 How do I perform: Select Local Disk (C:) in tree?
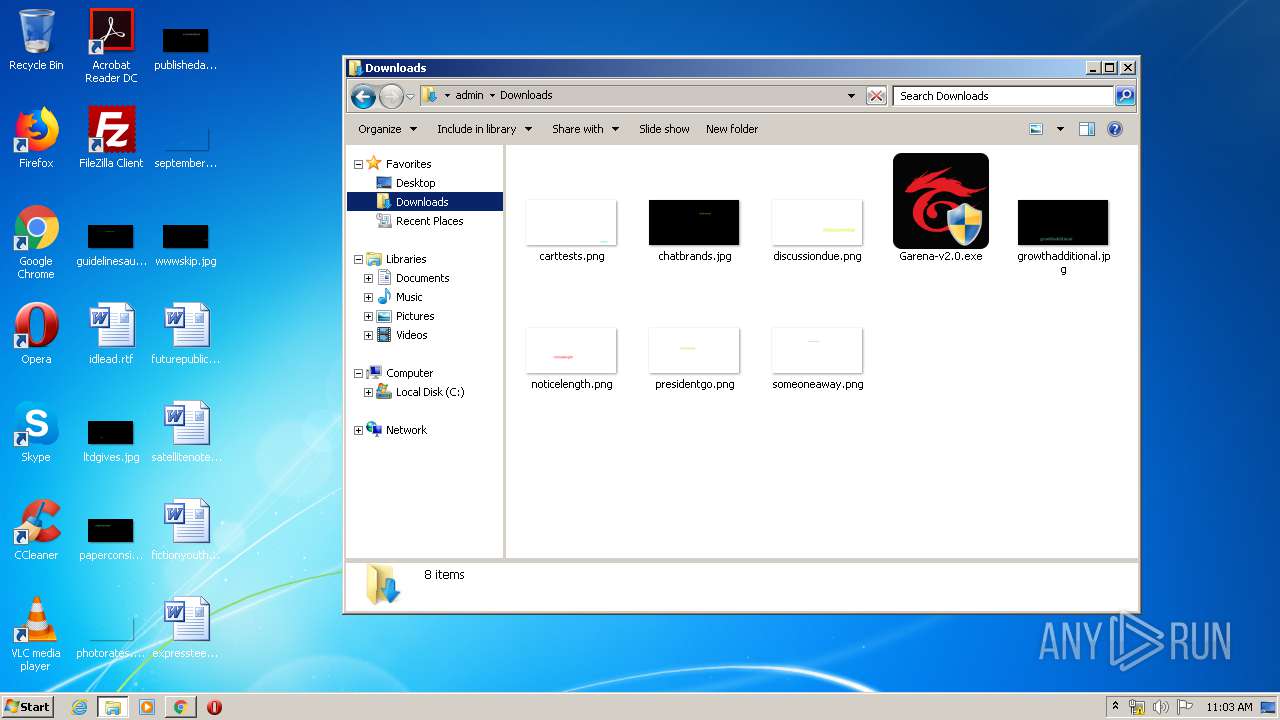[x=430, y=392]
